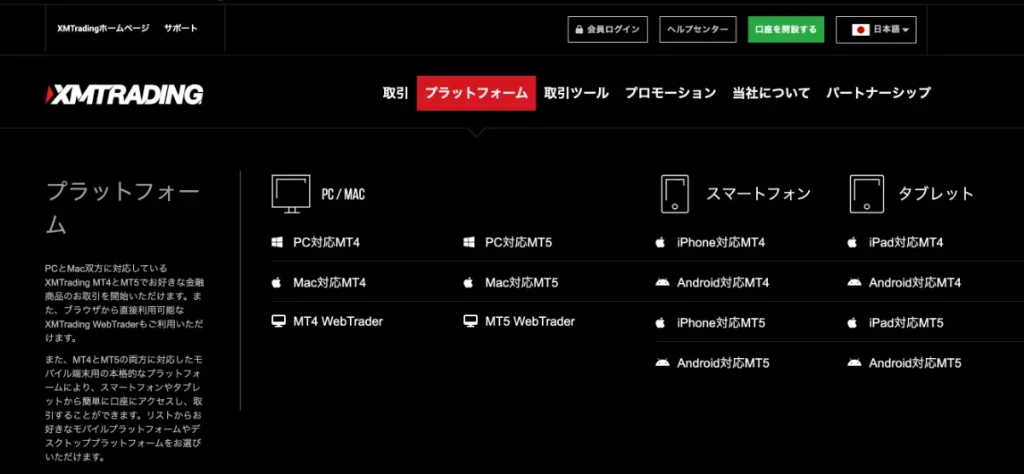Click the large プラットフォーム sidebar heading
This screenshot has width=1024, height=474.
123,208
